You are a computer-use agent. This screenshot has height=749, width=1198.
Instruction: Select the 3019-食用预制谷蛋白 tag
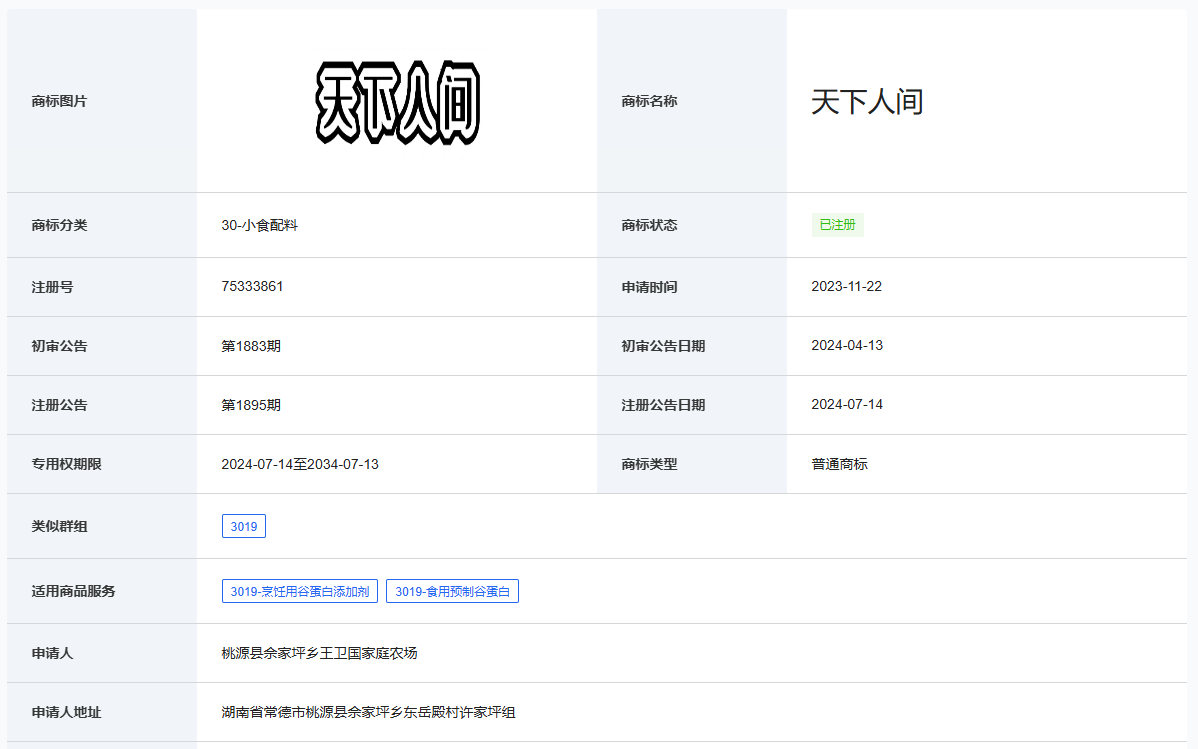click(452, 592)
